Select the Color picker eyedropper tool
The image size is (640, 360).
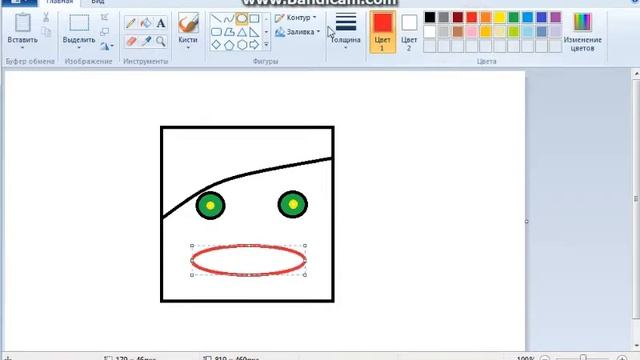click(x=146, y=41)
